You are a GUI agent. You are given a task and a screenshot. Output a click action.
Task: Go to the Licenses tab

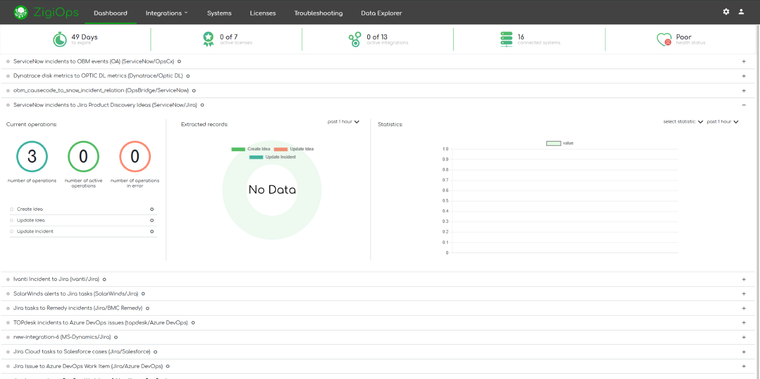click(263, 13)
